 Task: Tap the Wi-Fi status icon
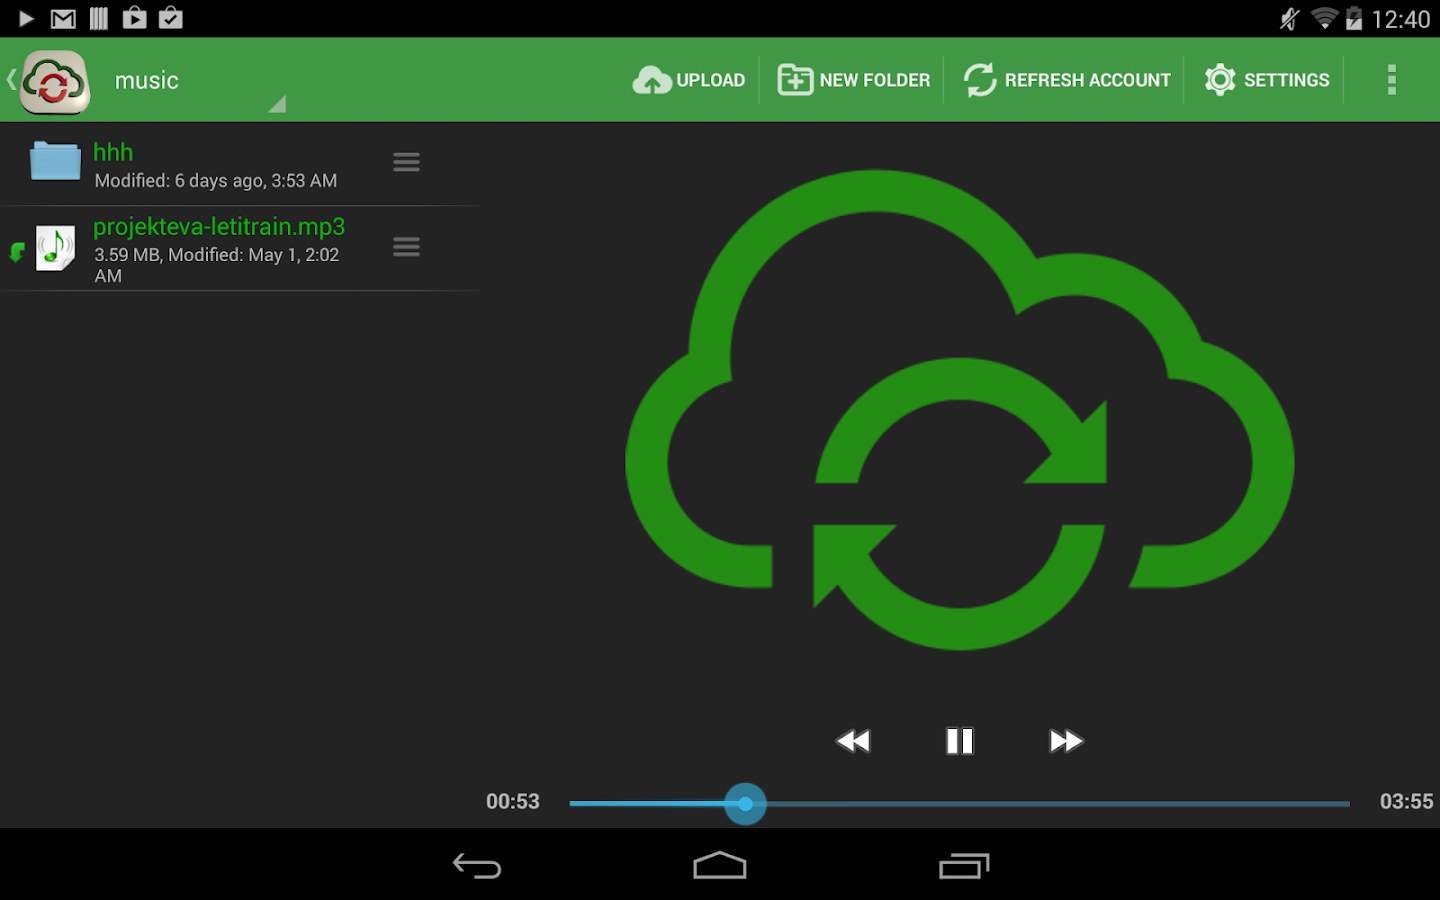[1324, 19]
